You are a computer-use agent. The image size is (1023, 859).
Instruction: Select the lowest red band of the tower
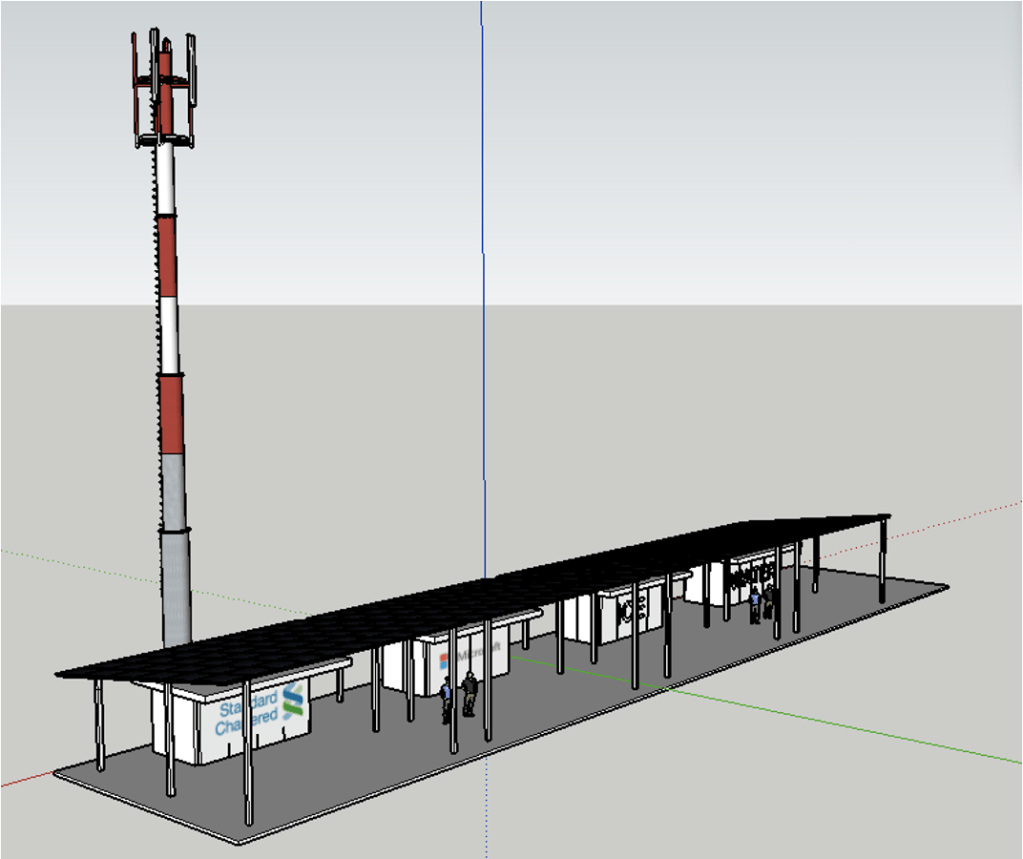pyautogui.click(x=172, y=412)
